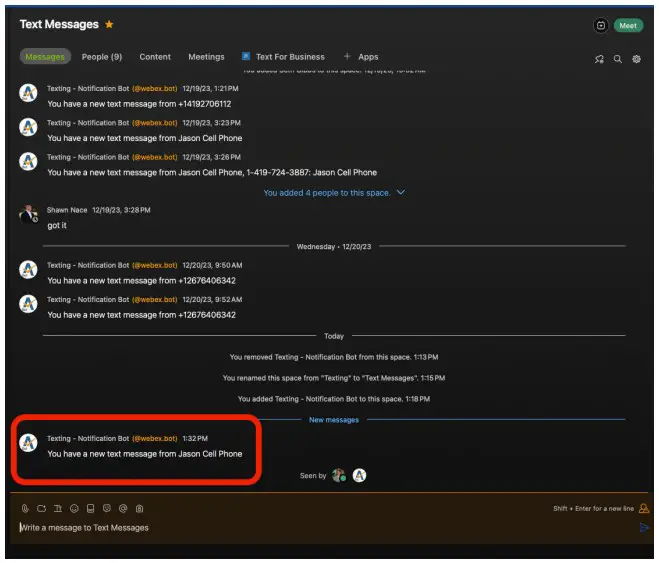Select the 'got it' message
Image resolution: width=659 pixels, height=563 pixels.
pyautogui.click(x=57, y=226)
